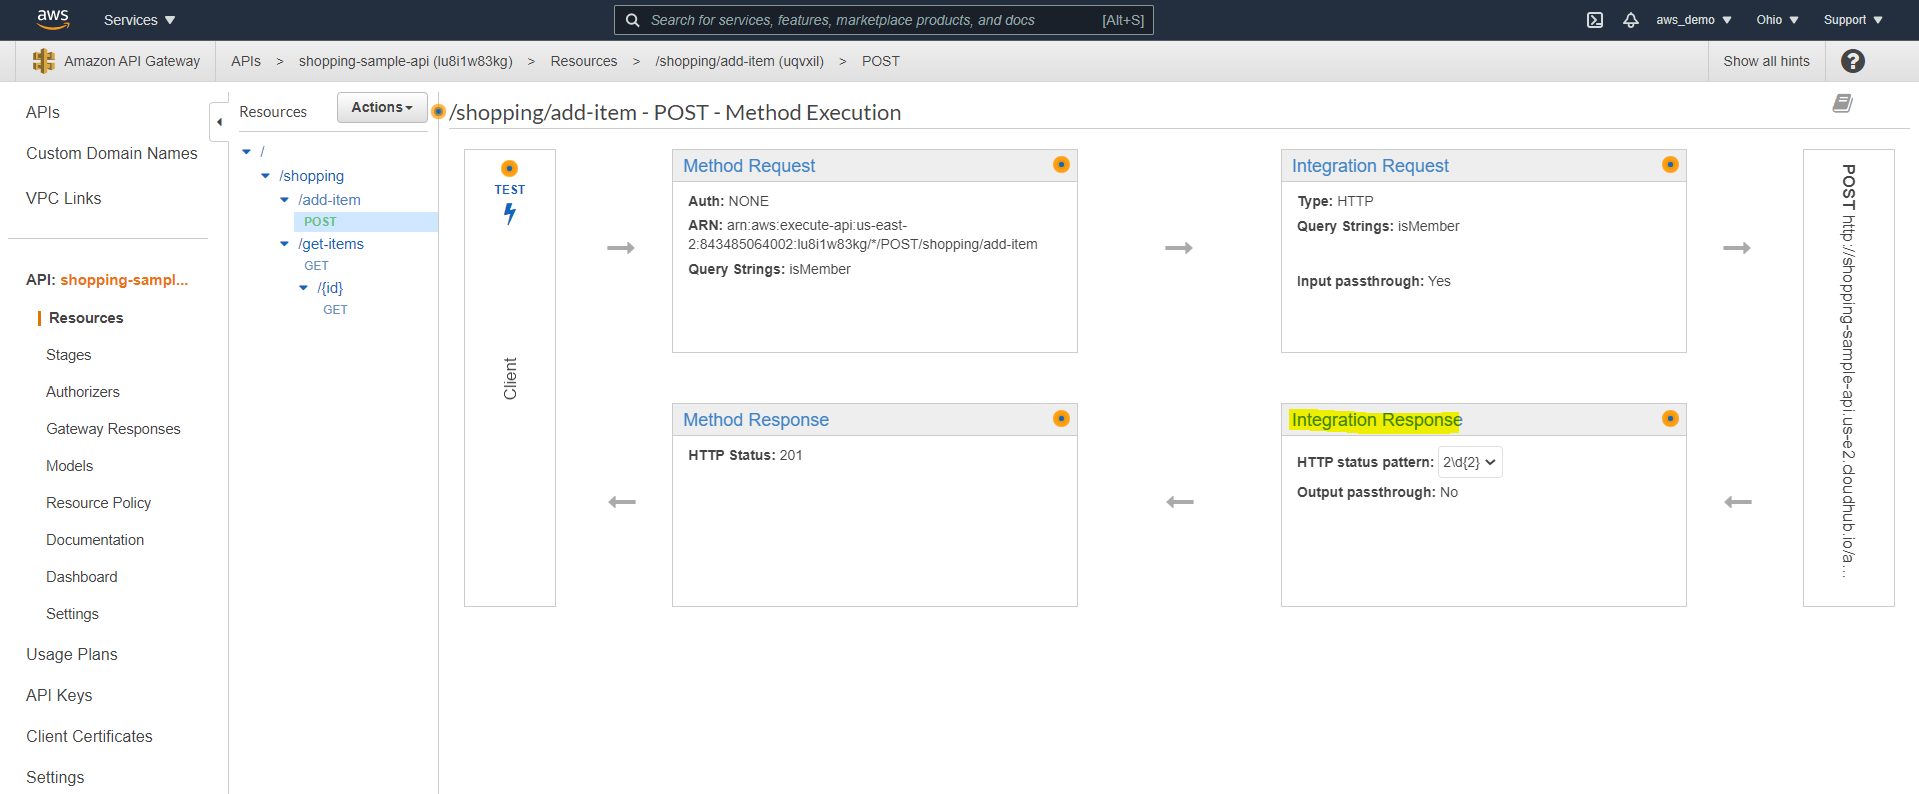The image size is (1919, 794).
Task: Open the Method Request section
Action: 749,166
